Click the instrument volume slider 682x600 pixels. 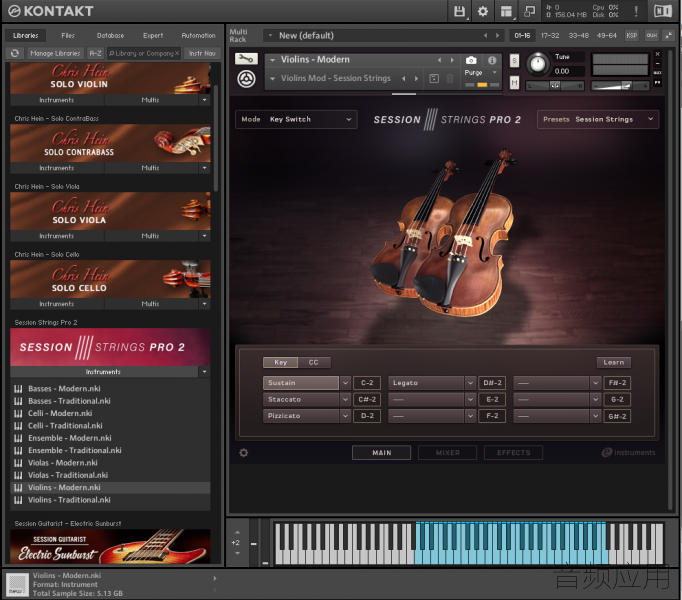[620, 86]
